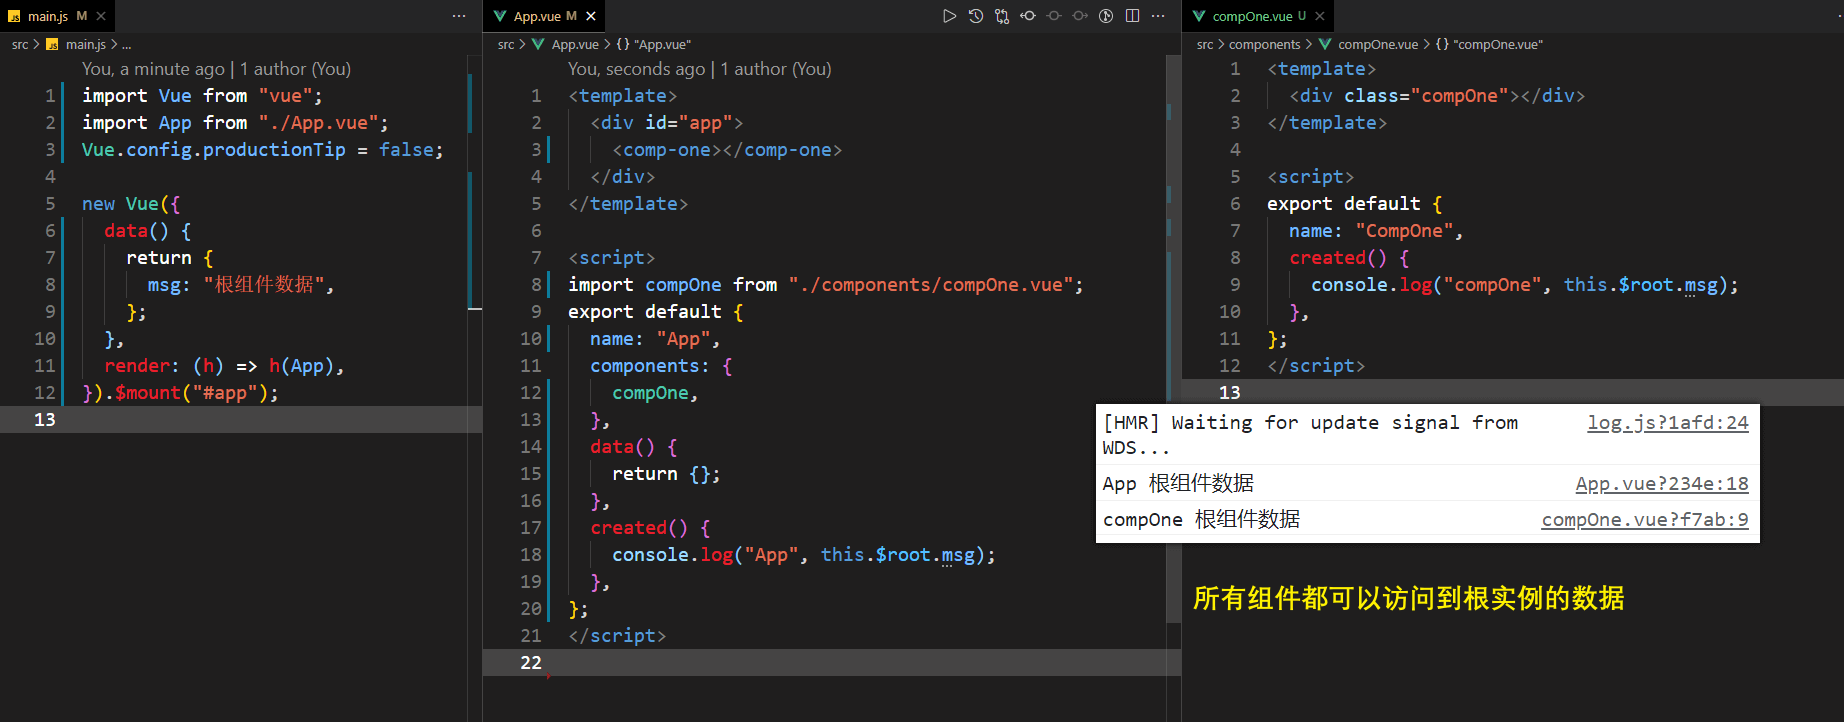The height and width of the screenshot is (722, 1844).
Task: Split the App.vue editor to the right
Action: pyautogui.click(x=1132, y=16)
